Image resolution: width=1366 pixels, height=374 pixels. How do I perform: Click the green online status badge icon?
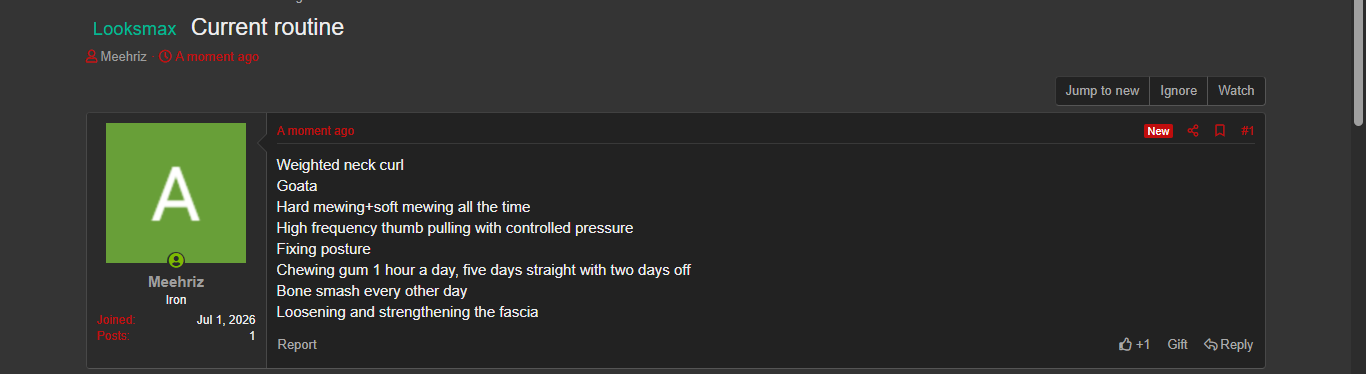(176, 260)
